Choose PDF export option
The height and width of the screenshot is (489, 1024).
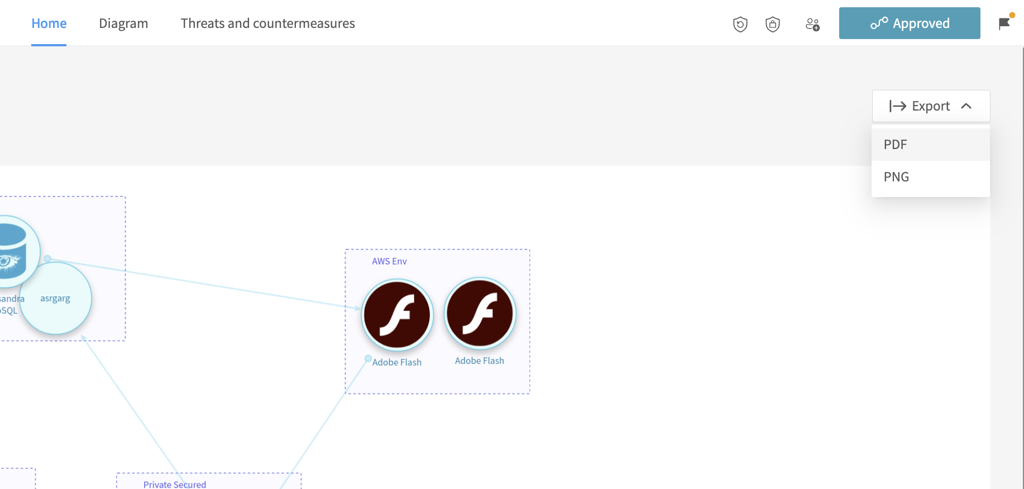point(931,145)
